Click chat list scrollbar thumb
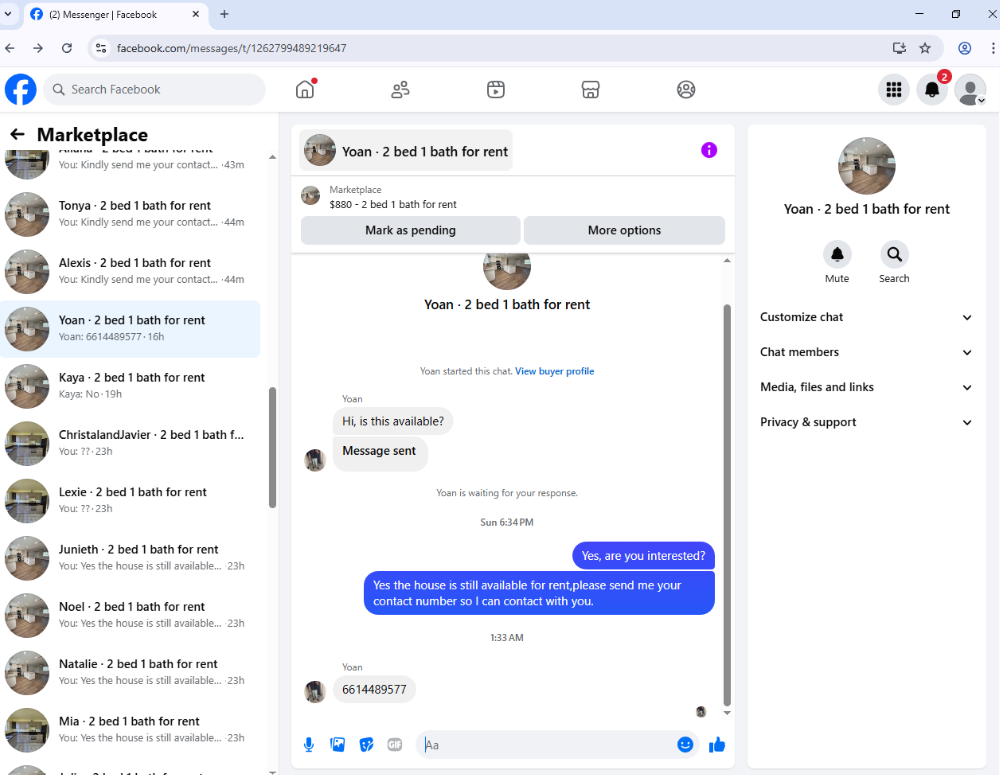 (272, 447)
